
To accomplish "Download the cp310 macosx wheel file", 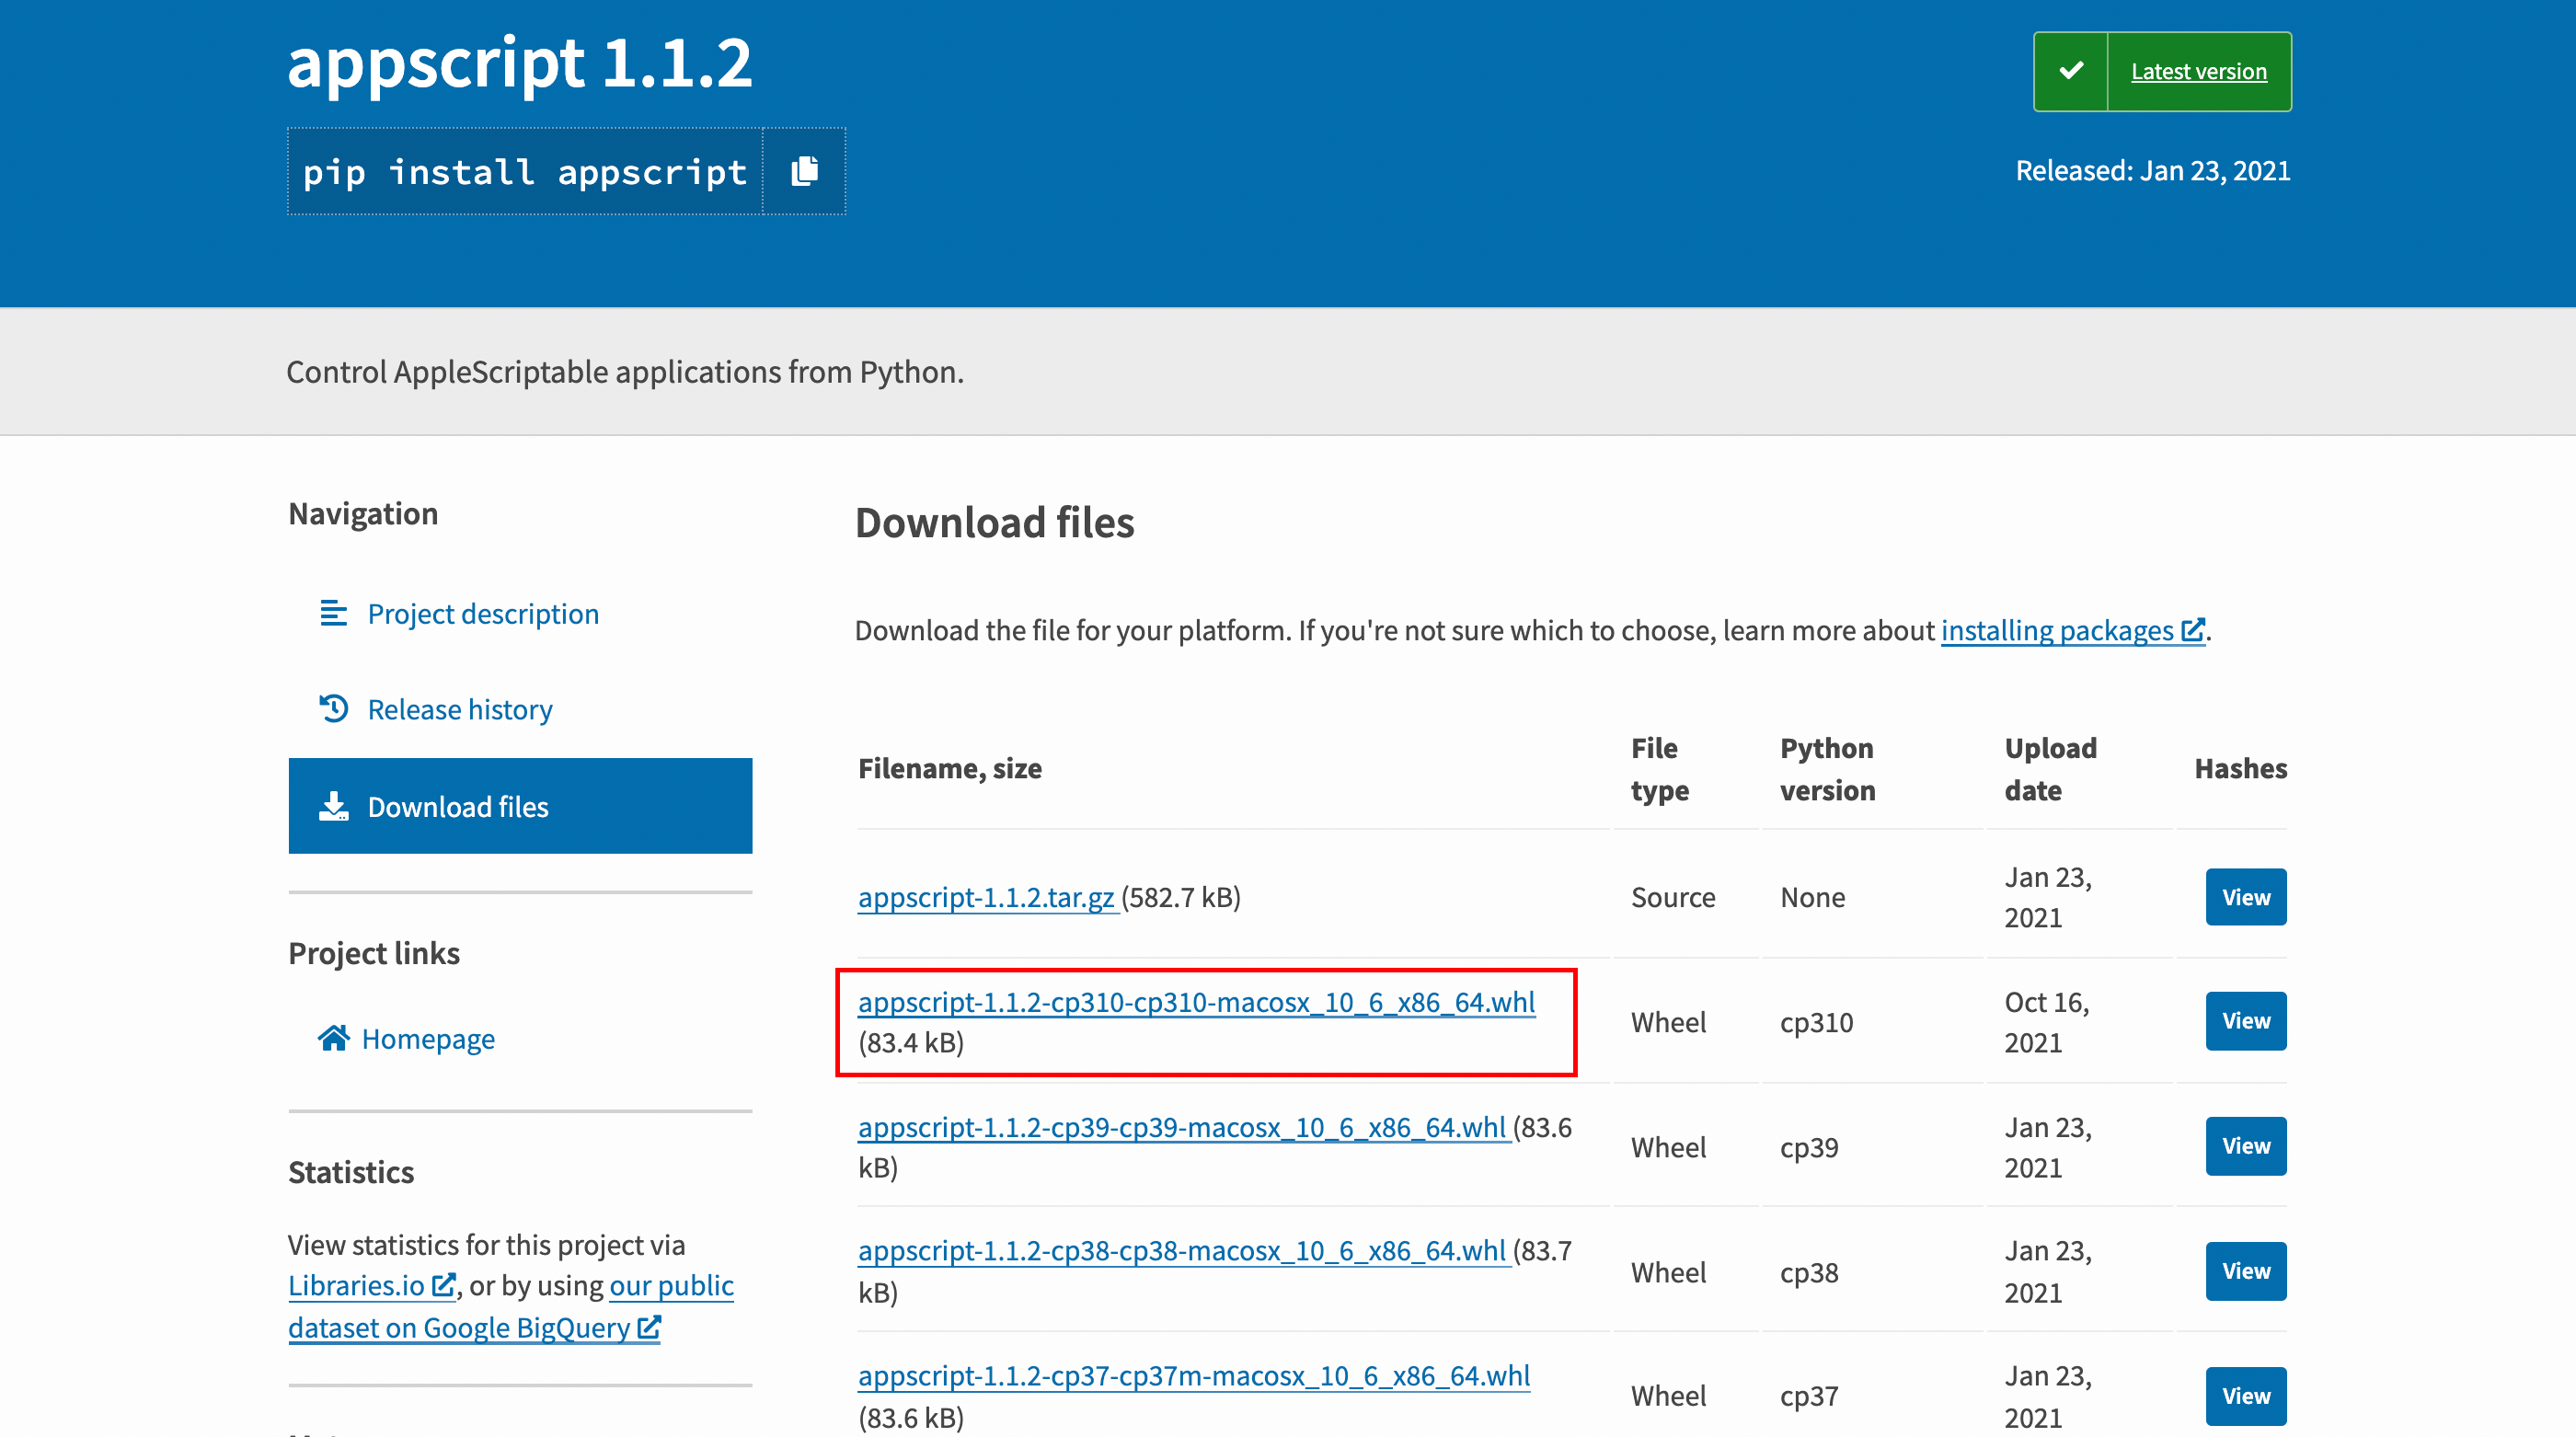I will [x=1196, y=1002].
